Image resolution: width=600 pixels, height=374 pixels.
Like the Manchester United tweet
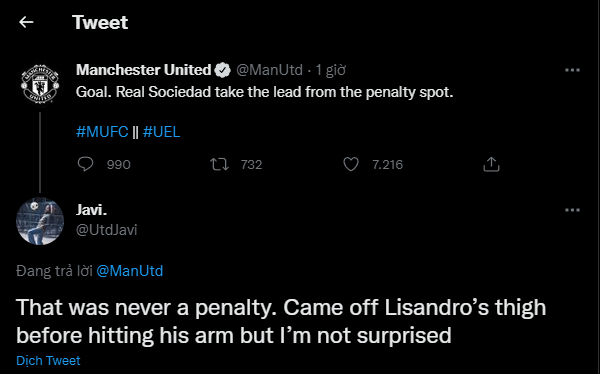(351, 165)
